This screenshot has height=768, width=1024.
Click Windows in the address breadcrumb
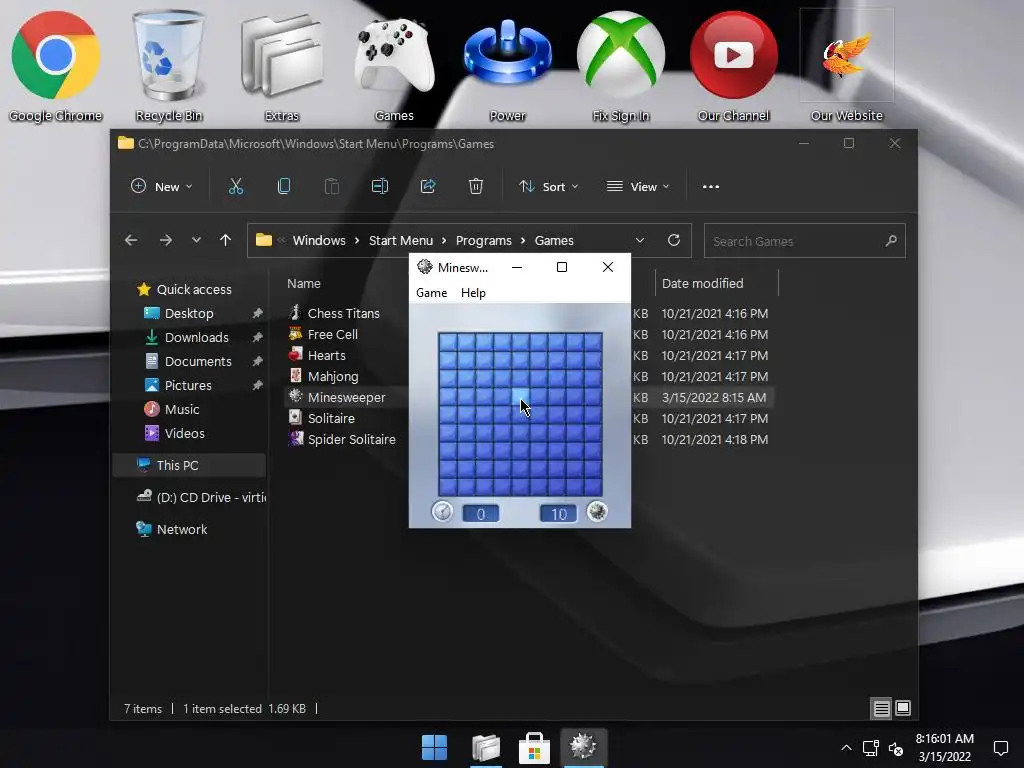coord(319,240)
